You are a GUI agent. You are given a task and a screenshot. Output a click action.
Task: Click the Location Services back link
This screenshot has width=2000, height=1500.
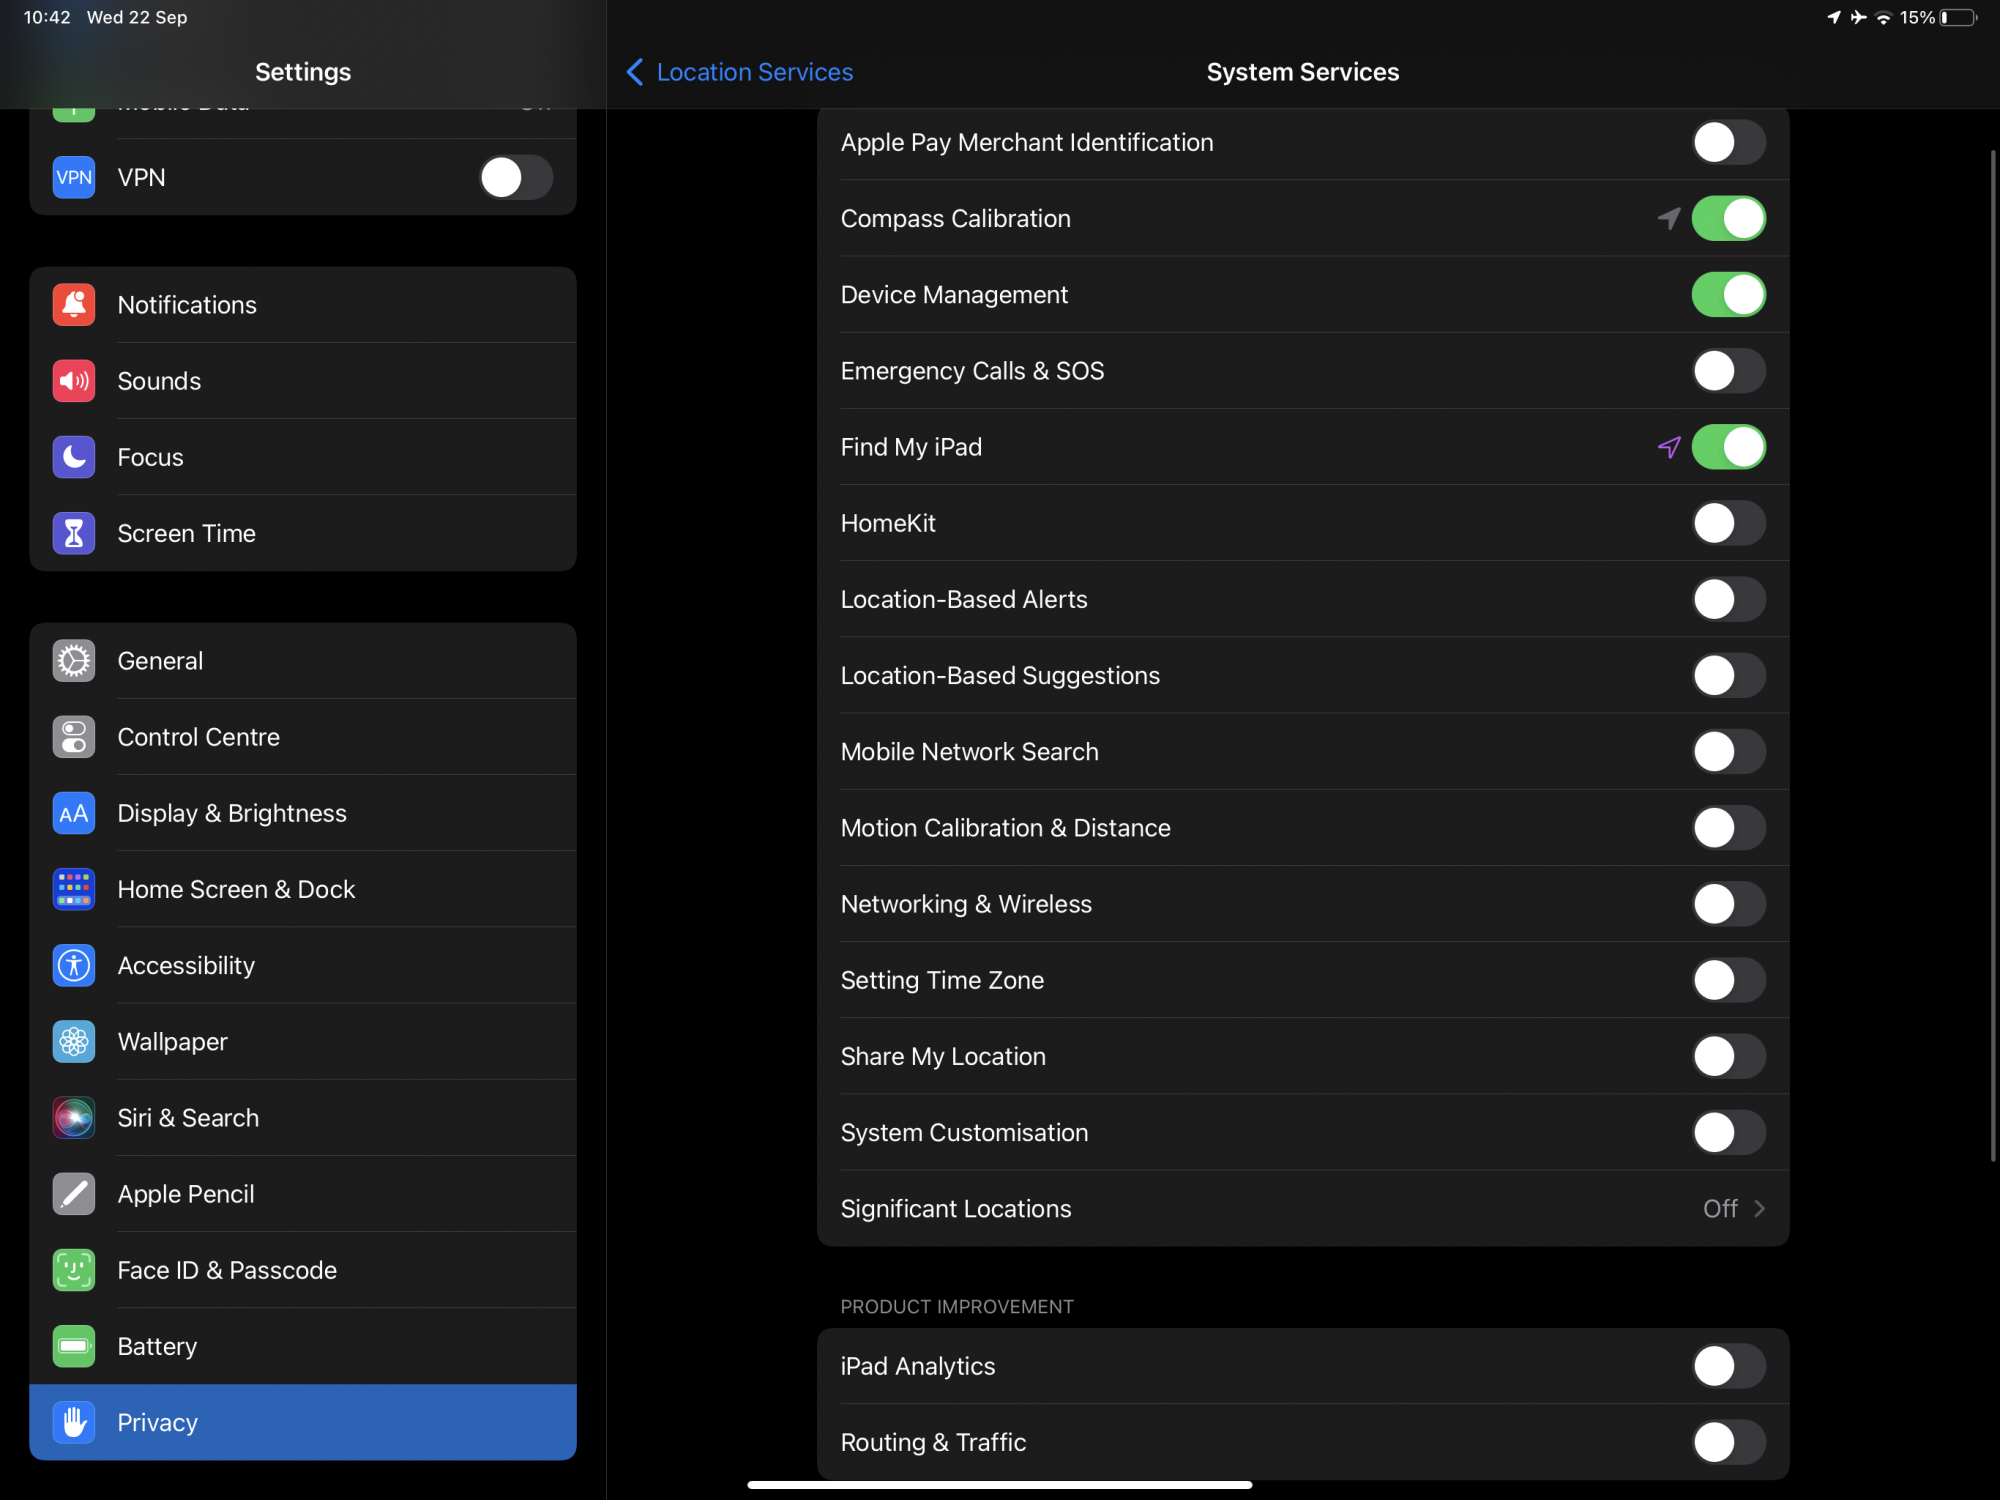click(754, 72)
